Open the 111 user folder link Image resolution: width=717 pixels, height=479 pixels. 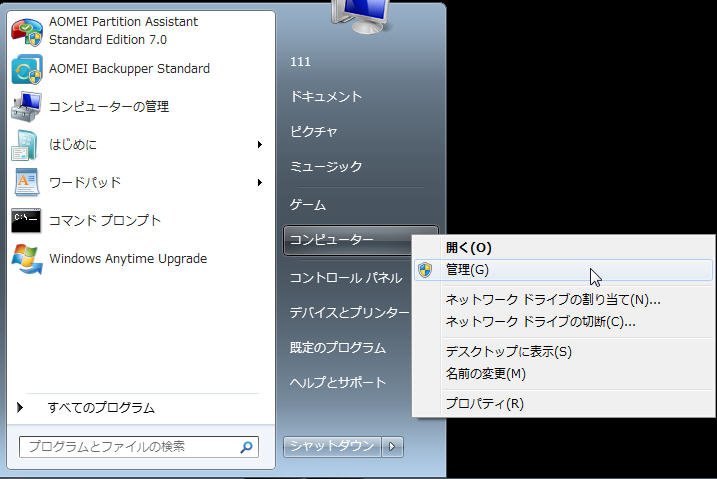click(x=300, y=62)
